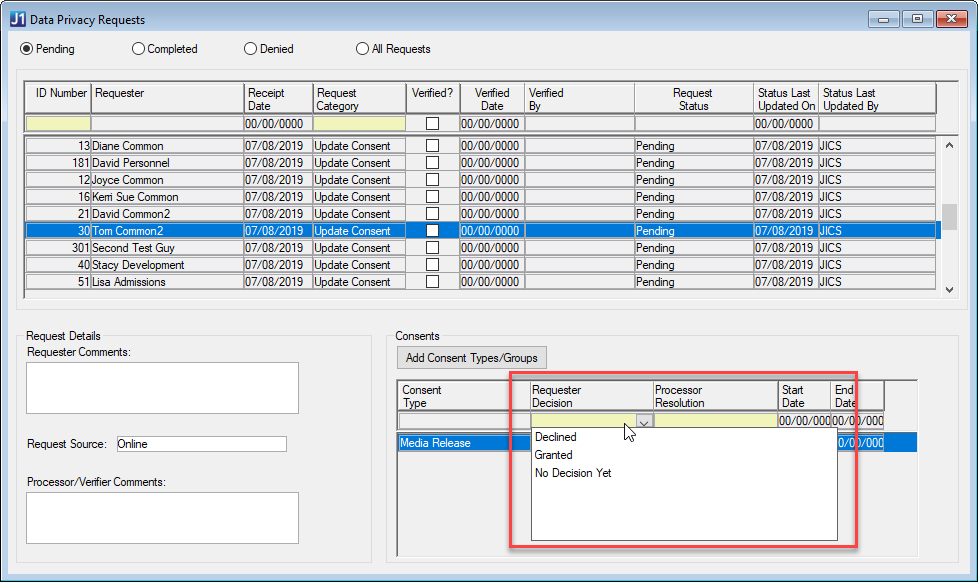
Task: Click the Processor Resolution filter field
Action: point(715,422)
